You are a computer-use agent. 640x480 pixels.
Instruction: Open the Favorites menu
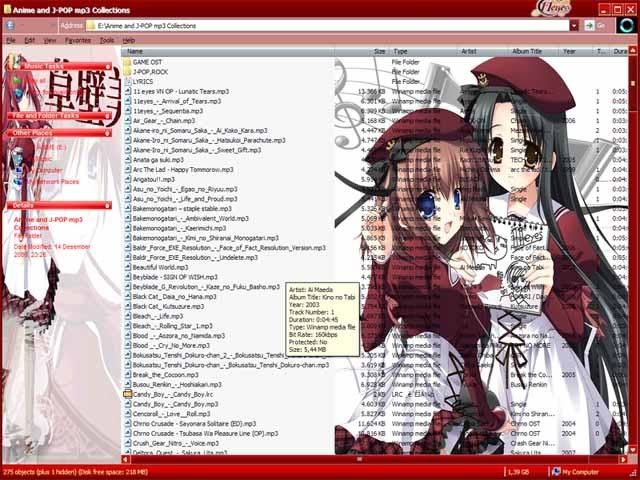(78, 40)
